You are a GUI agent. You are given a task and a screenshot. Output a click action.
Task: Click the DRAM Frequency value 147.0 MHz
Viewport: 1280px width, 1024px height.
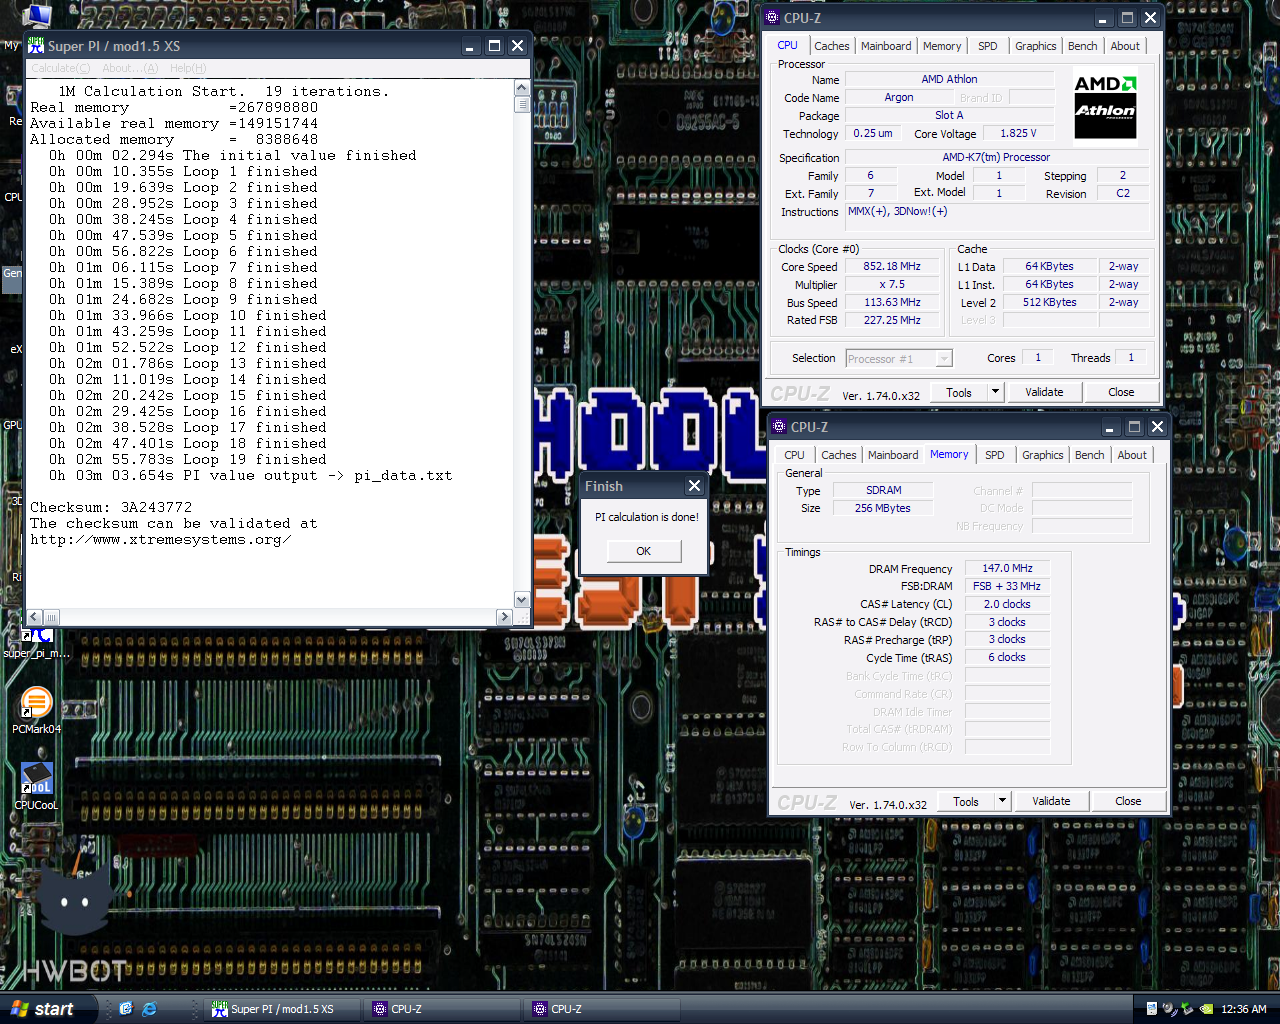(1007, 568)
